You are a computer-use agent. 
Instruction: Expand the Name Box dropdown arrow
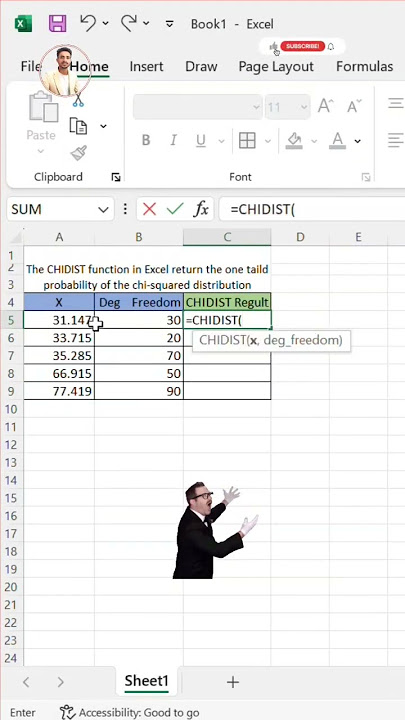(x=104, y=210)
